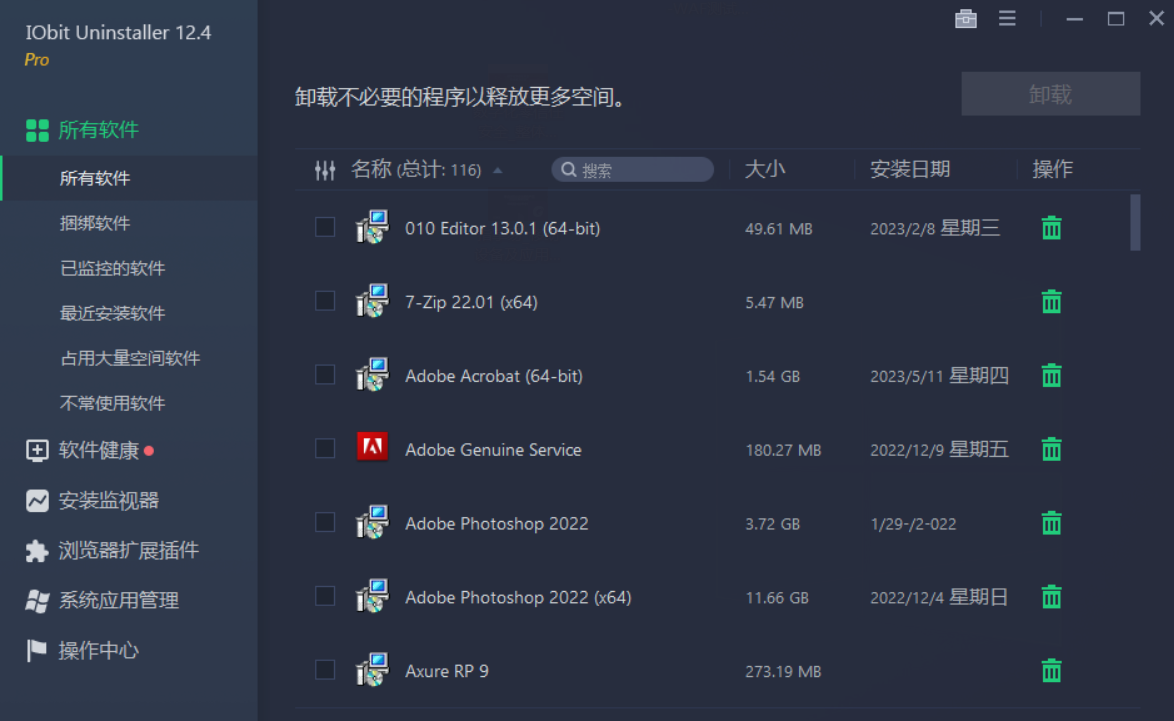The width and height of the screenshot is (1174, 721).
Task: Select checkbox for Adobe Photoshop 2022 (x64)
Action: click(325, 596)
